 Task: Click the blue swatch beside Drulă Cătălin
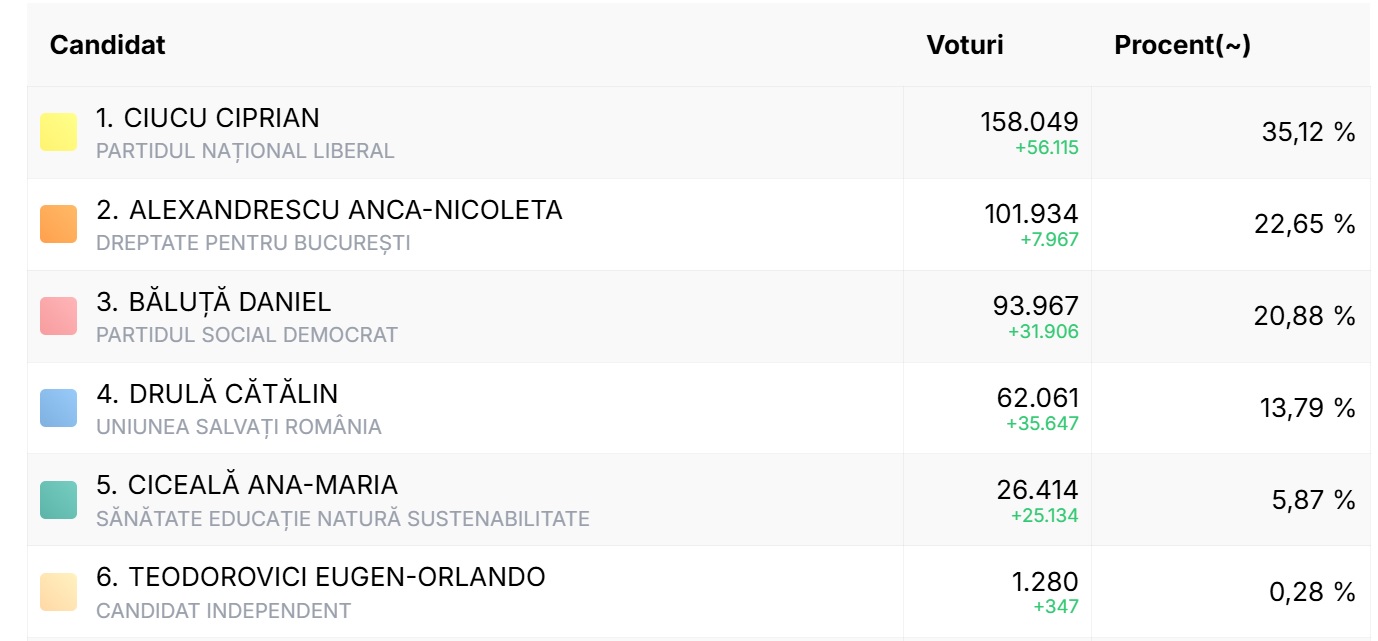click(58, 408)
